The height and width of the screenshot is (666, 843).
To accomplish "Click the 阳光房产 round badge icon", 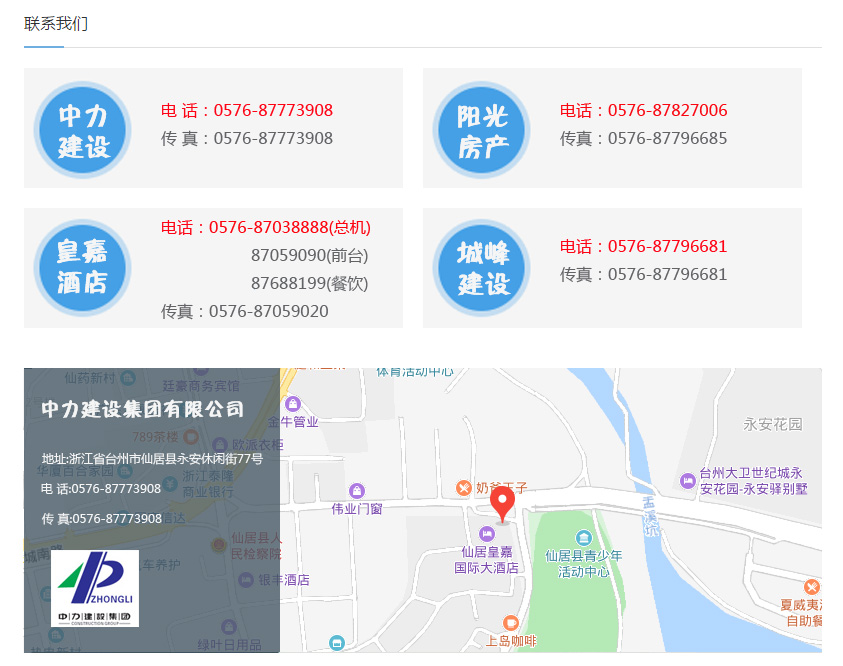I will [x=481, y=129].
